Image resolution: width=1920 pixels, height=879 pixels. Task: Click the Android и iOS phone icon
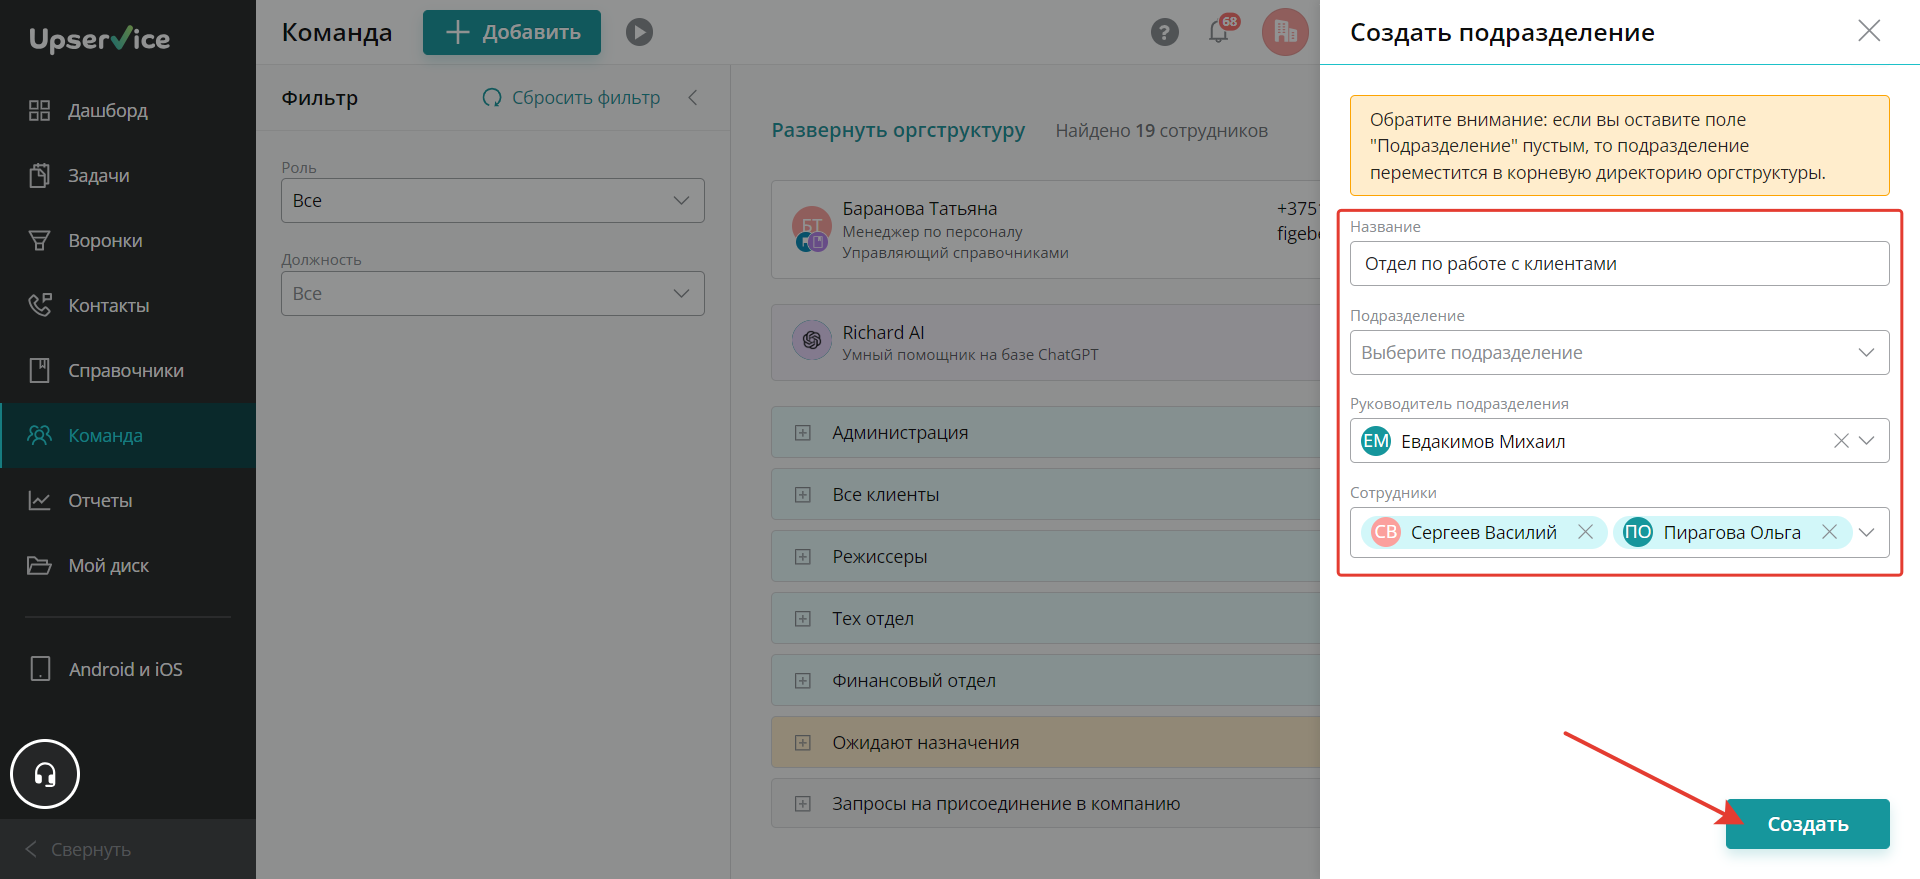coord(40,669)
